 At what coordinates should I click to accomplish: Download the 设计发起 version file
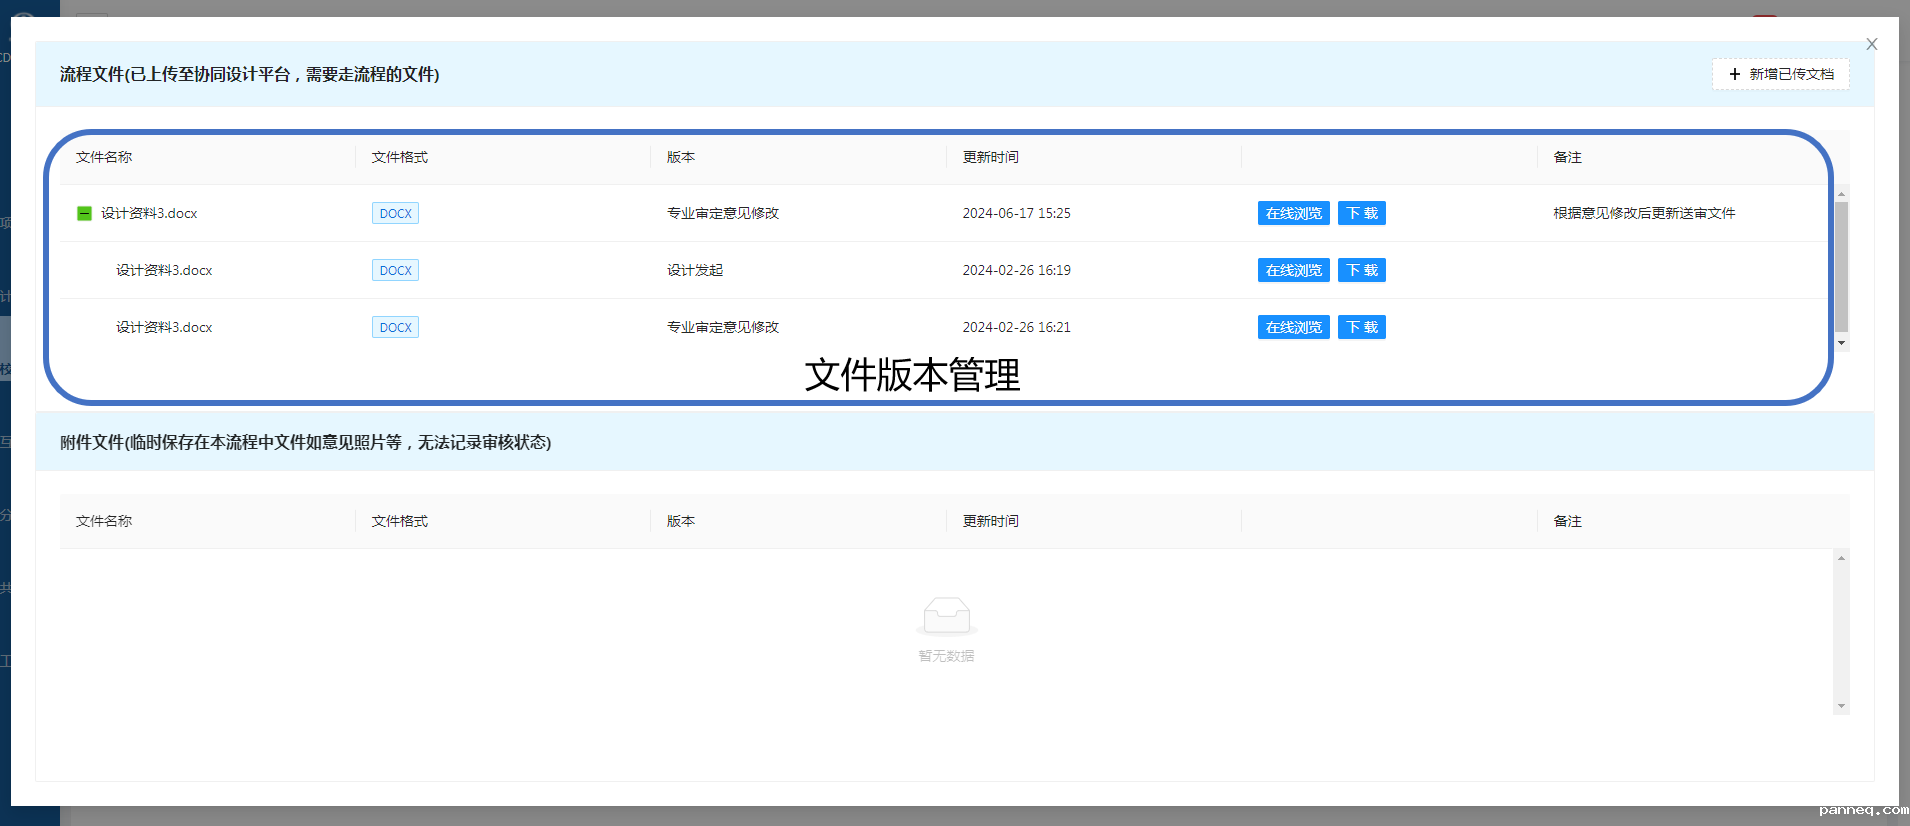click(1361, 270)
